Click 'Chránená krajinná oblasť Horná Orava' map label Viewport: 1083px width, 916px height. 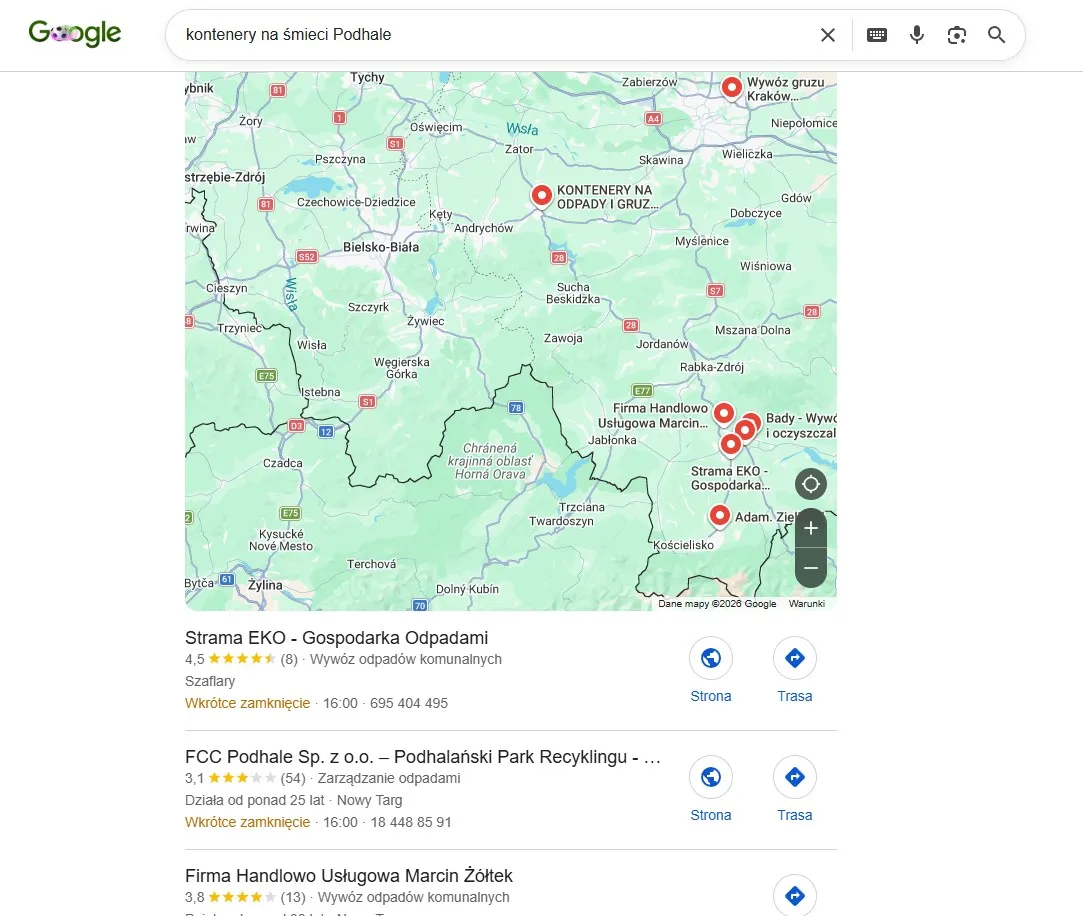click(x=490, y=461)
